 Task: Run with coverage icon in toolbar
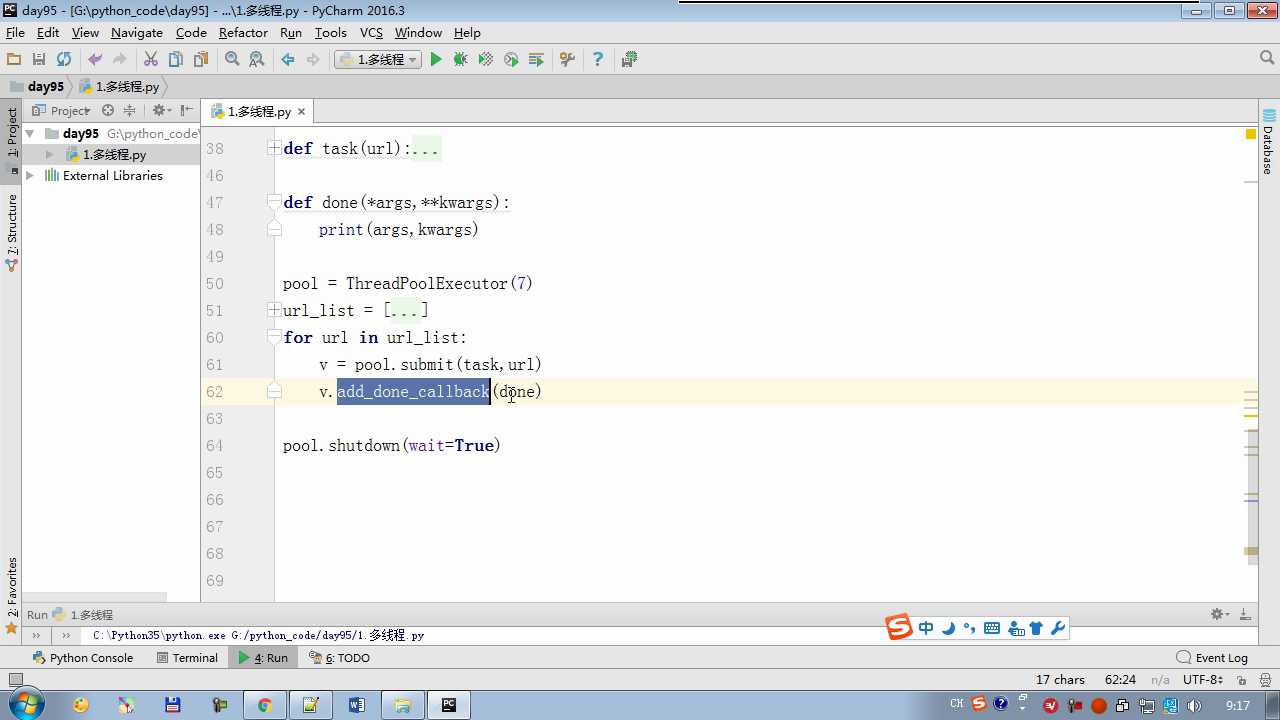pyautogui.click(x=486, y=60)
